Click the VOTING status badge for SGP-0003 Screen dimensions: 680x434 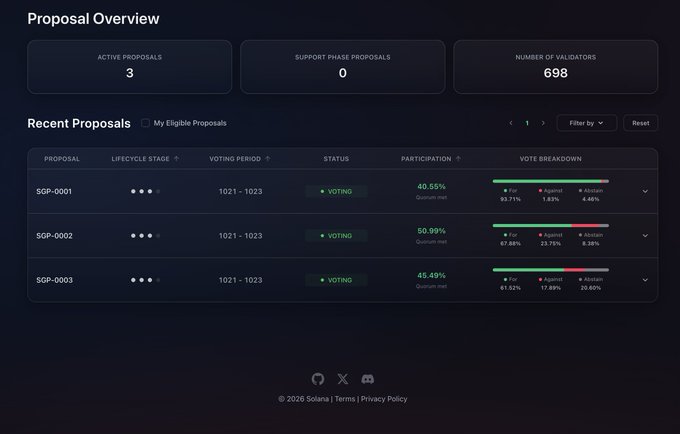point(336,280)
